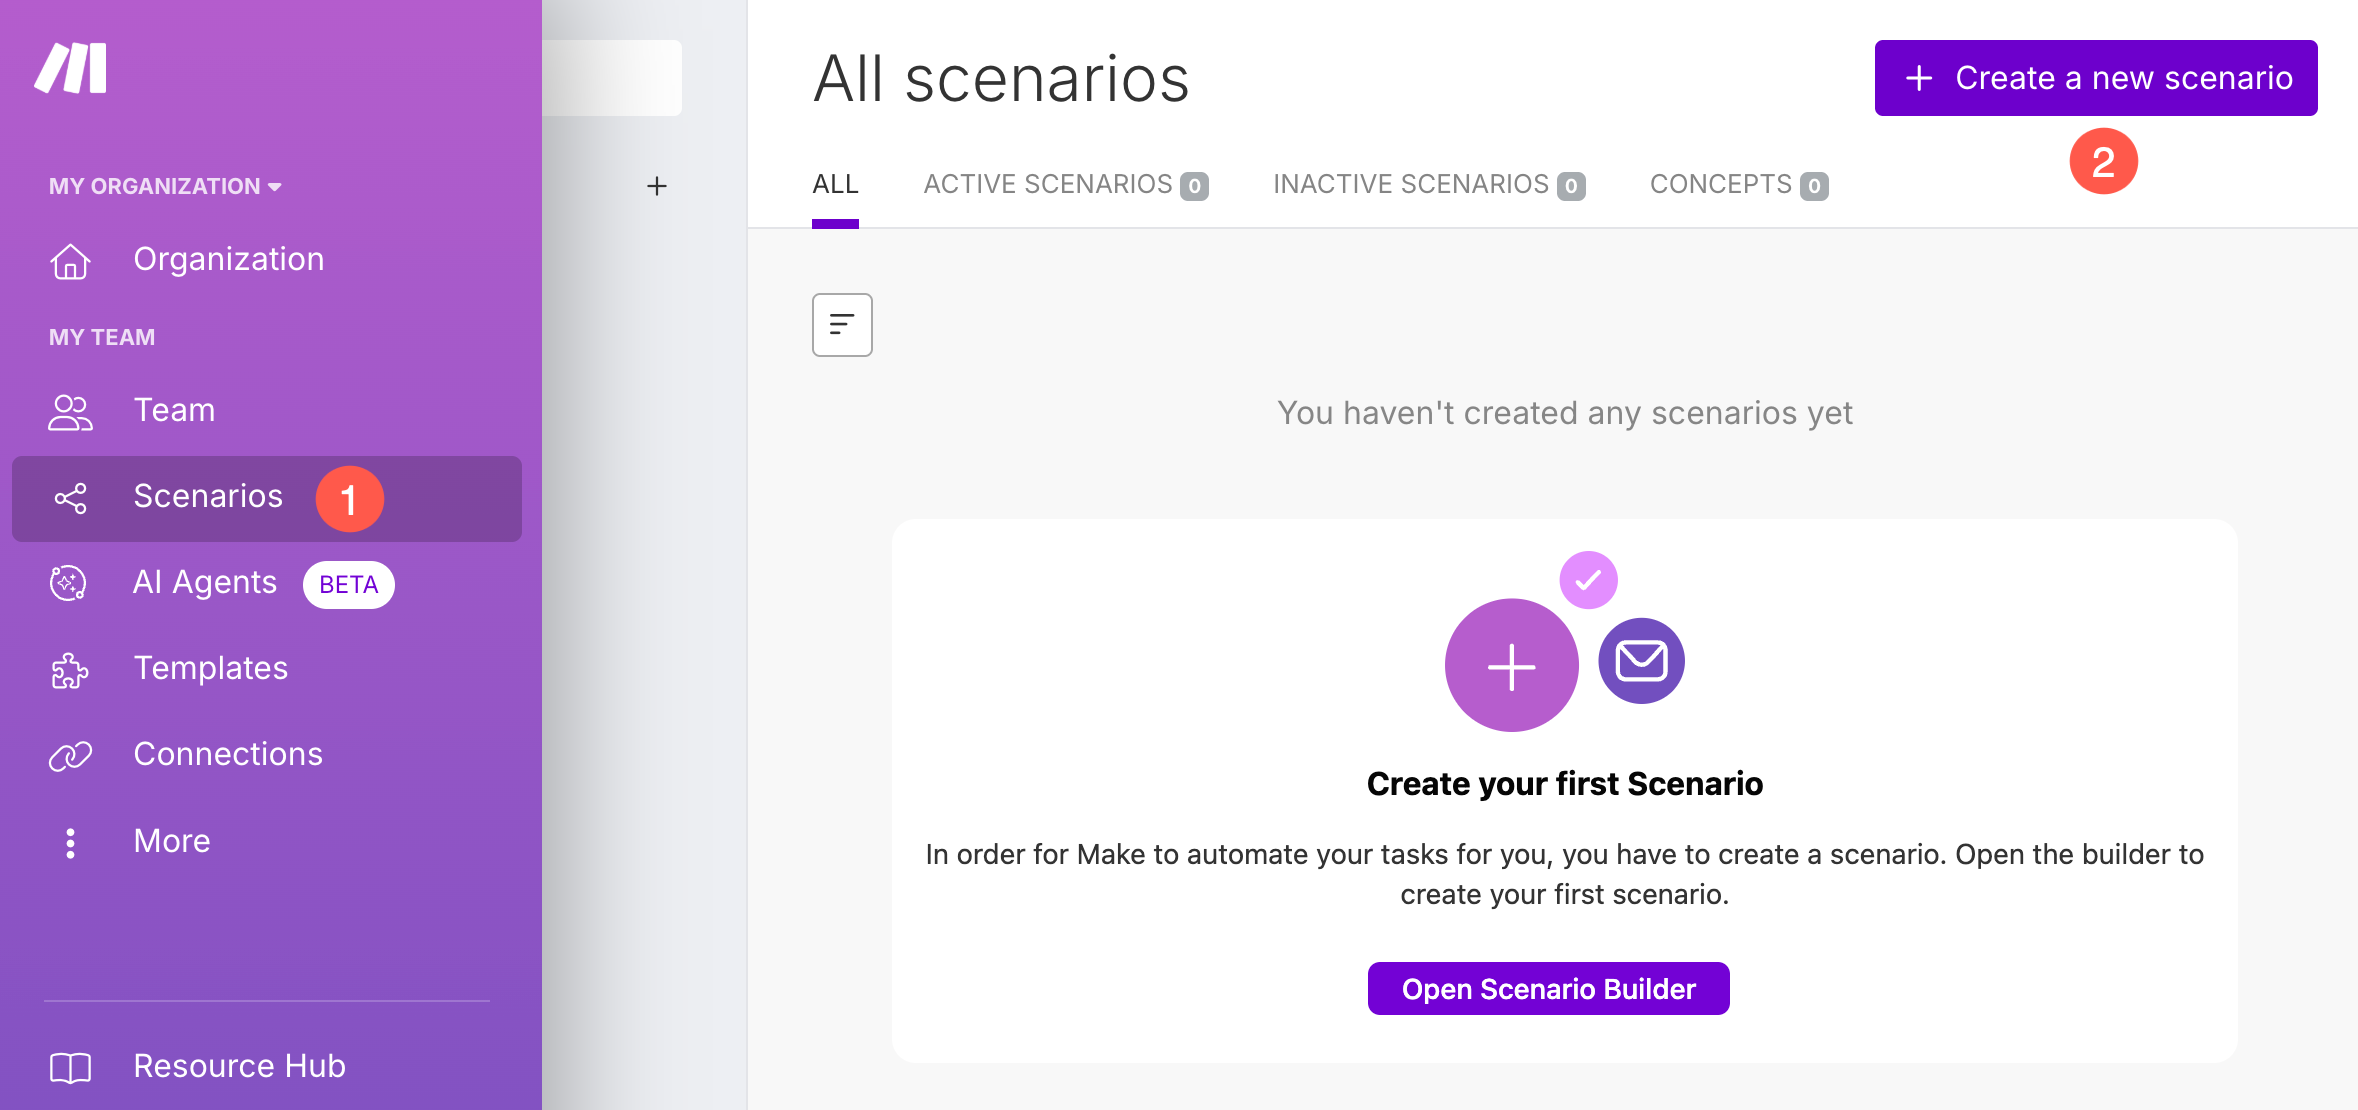Click the sort/filter list icon
2358x1110 pixels.
click(x=842, y=325)
